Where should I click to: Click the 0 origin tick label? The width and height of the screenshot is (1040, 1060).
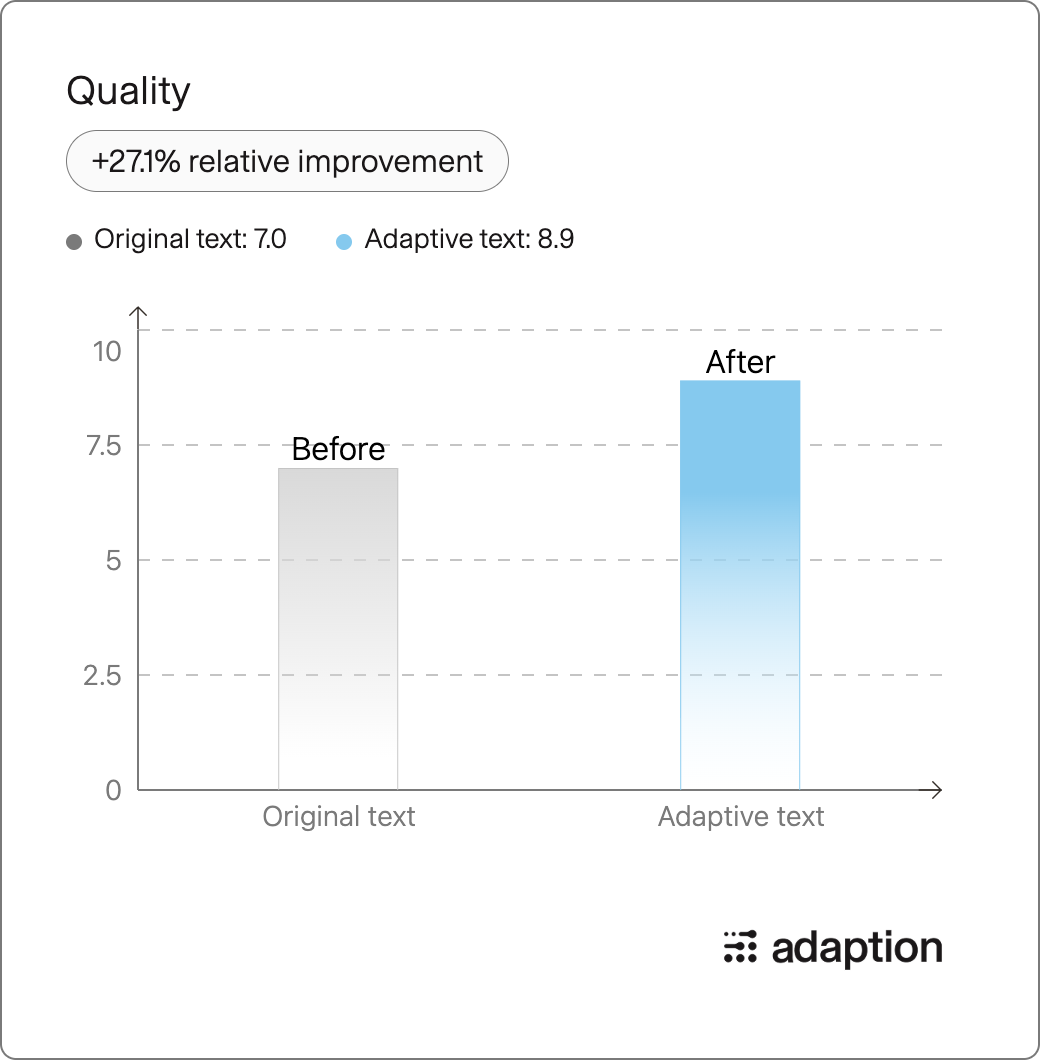(114, 791)
